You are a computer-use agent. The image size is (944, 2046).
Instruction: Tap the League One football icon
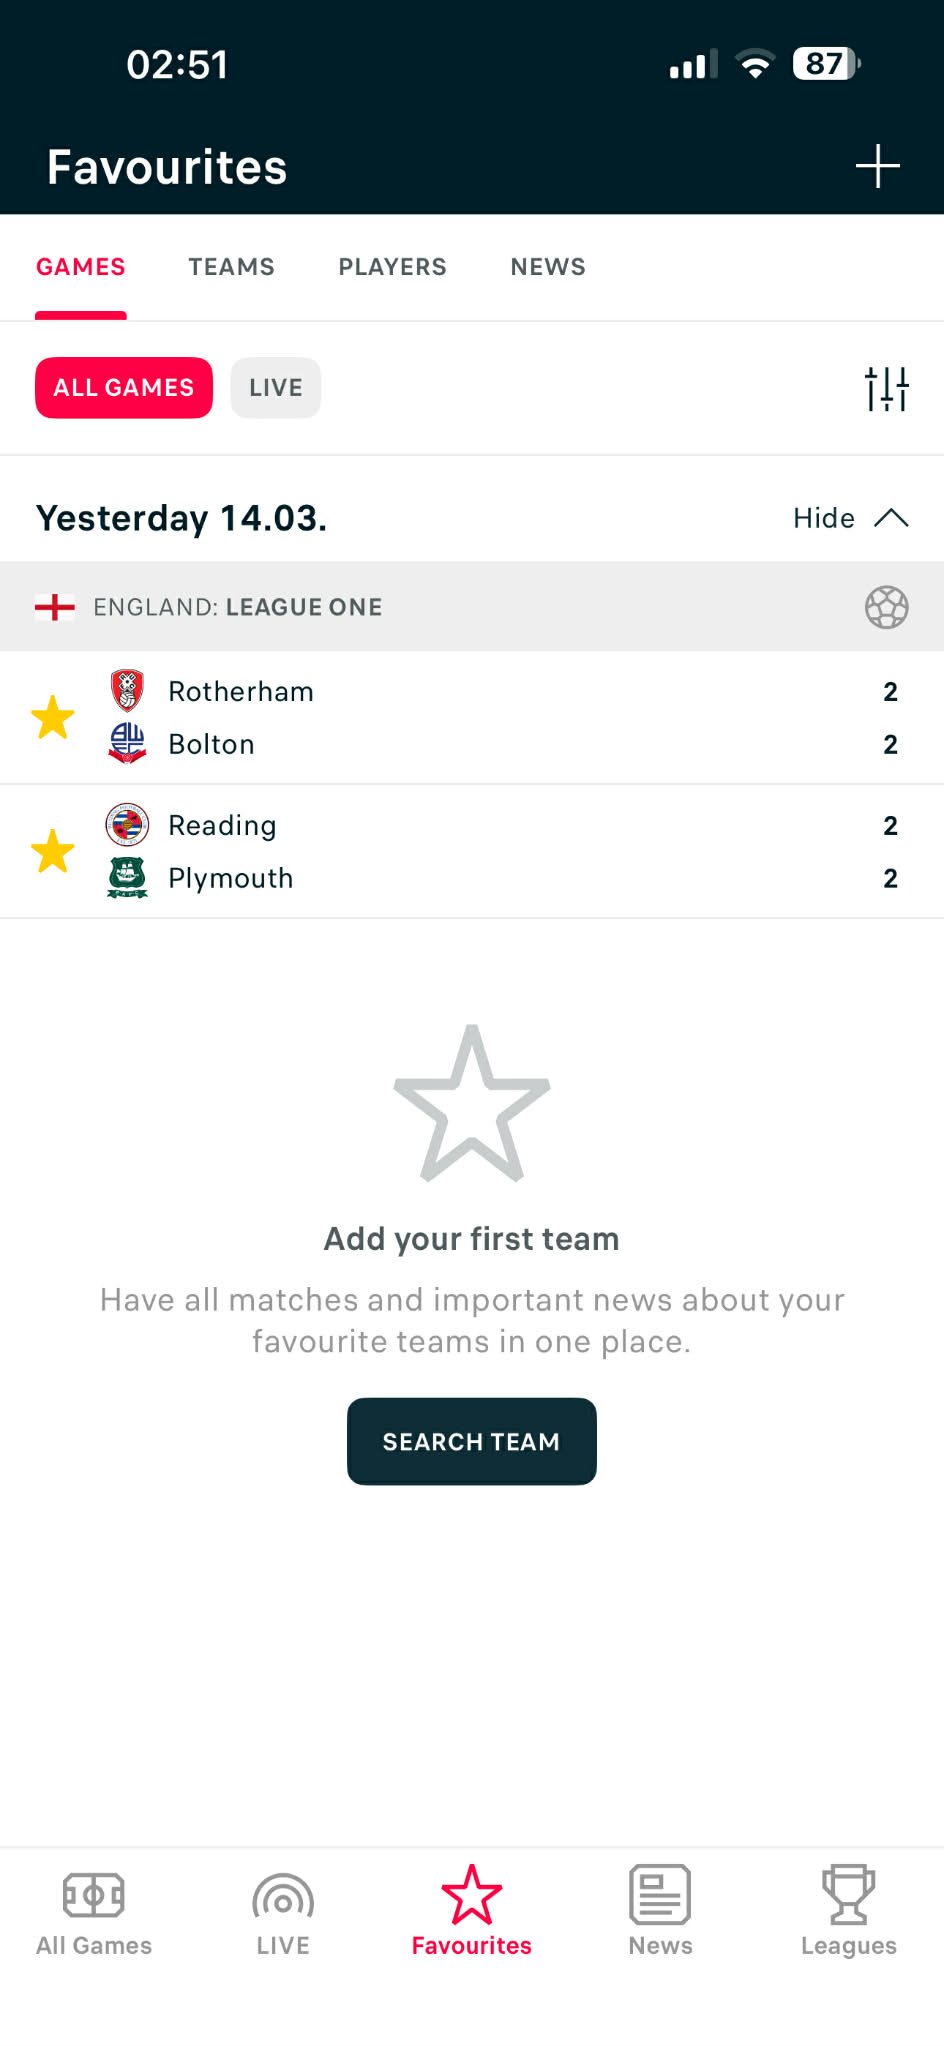pos(886,607)
